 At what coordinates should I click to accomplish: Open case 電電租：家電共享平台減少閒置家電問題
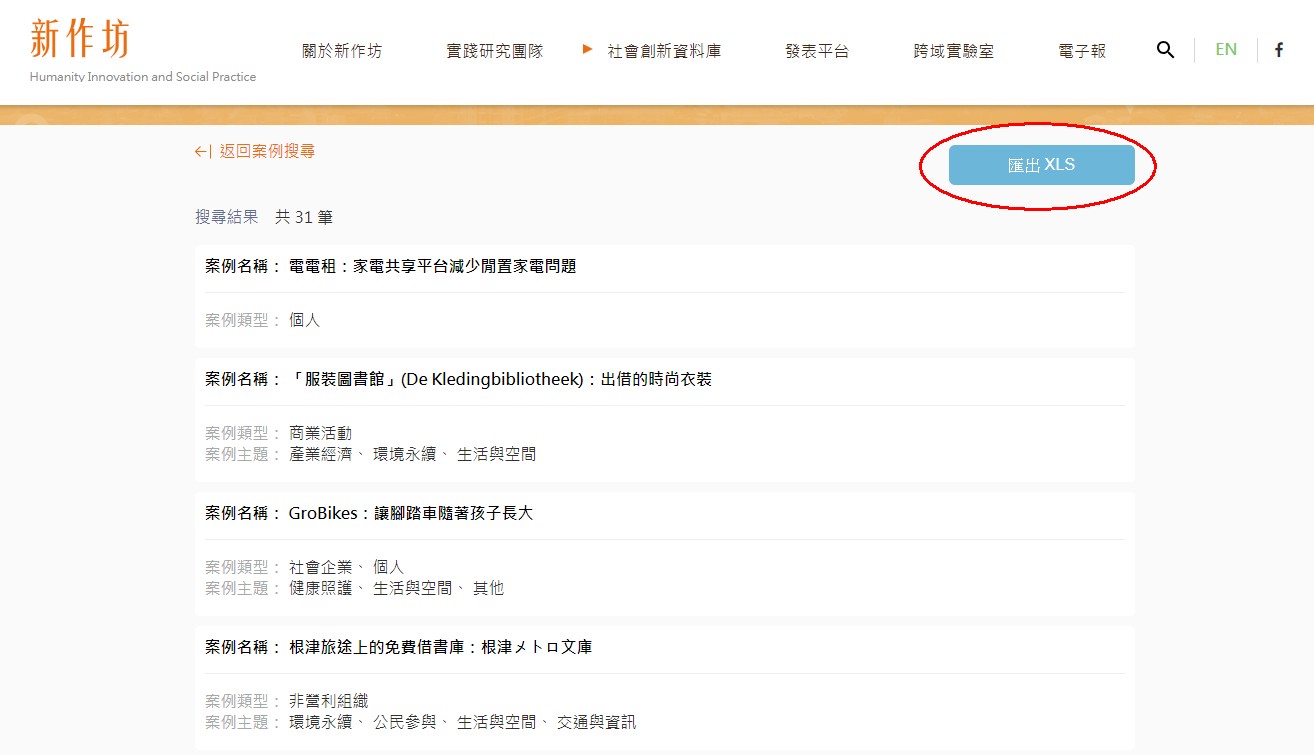pos(432,266)
